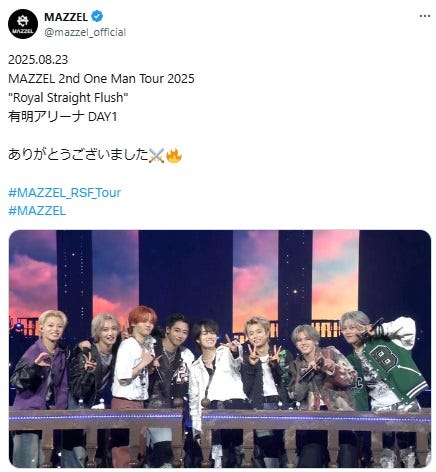Click the fire emoji
The image size is (436, 472).
pyautogui.click(x=174, y=155)
